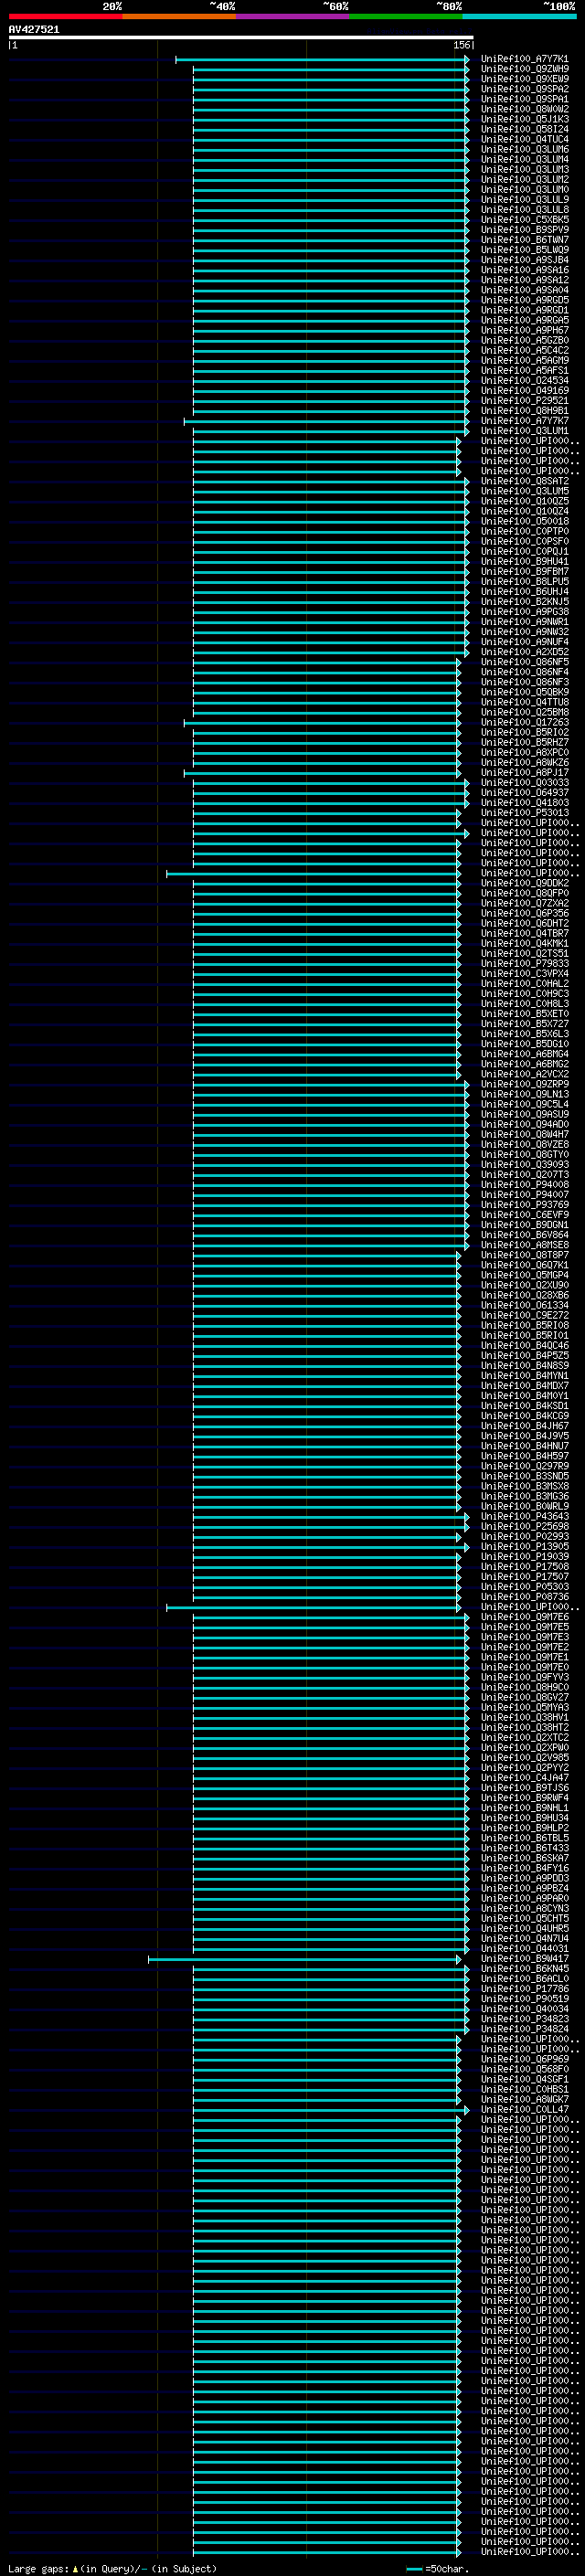Select the UniRef100_P43643 label

[525, 1517]
